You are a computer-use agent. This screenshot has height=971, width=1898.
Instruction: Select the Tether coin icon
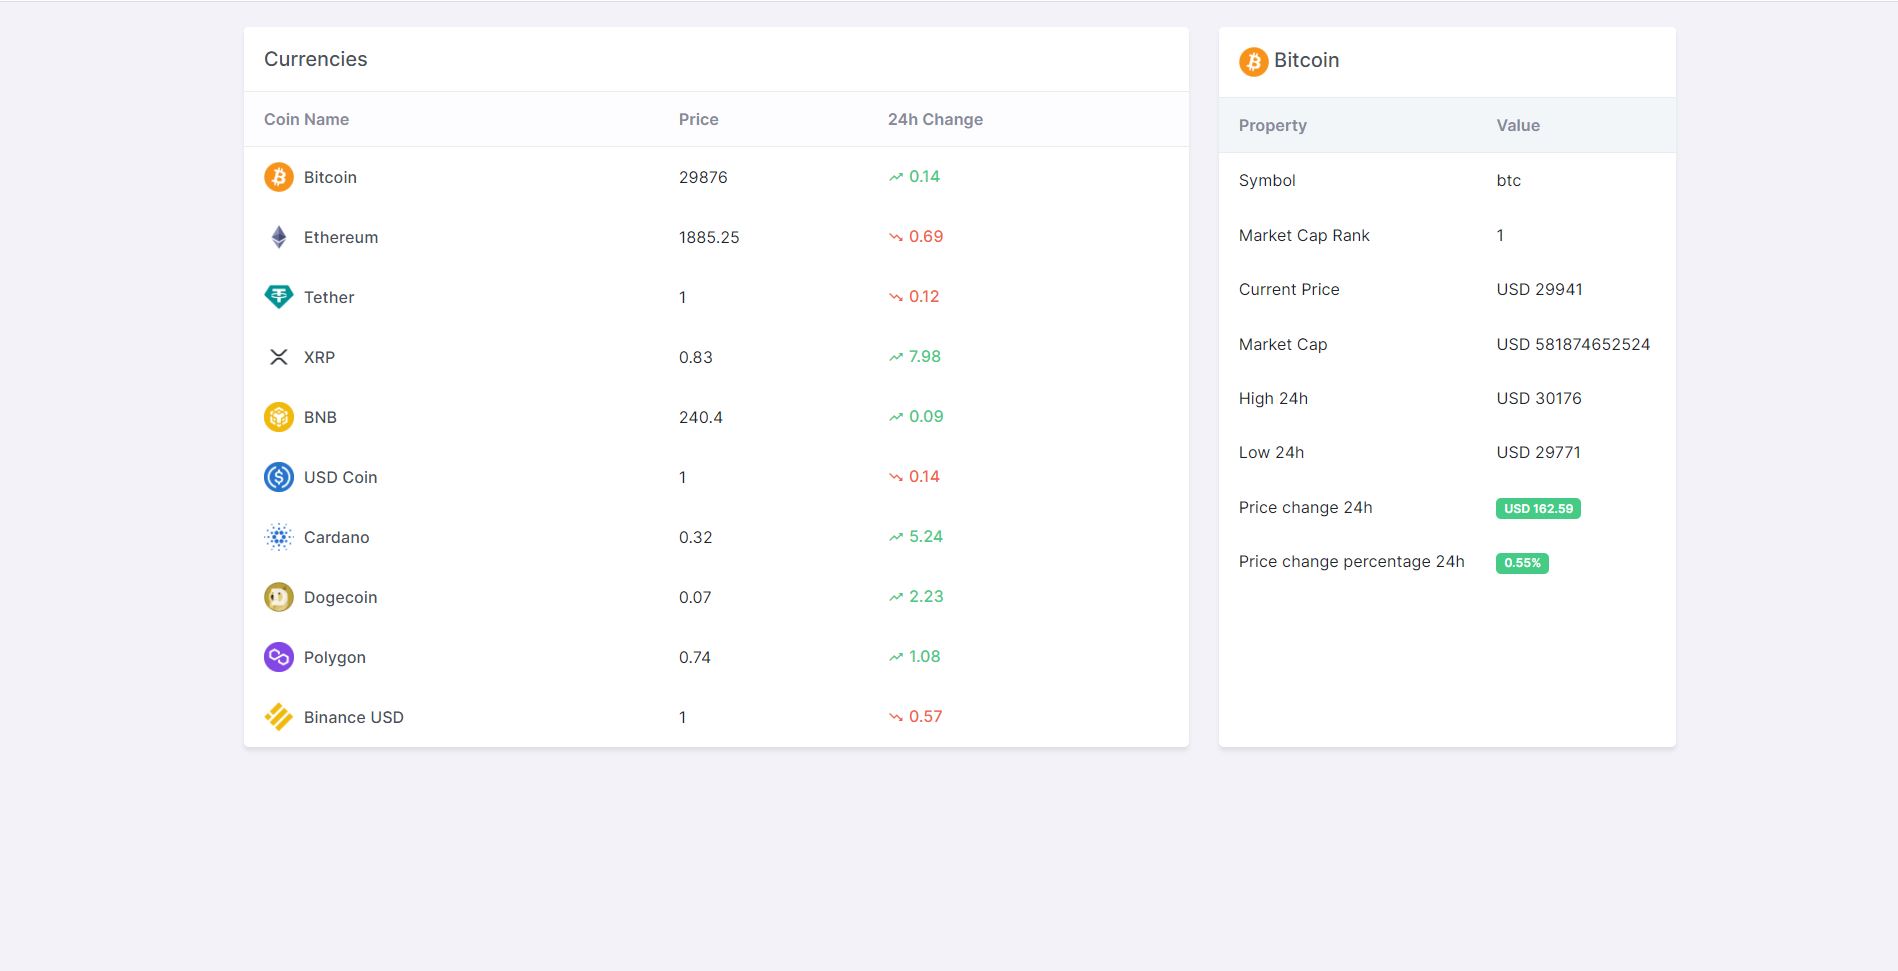click(278, 297)
